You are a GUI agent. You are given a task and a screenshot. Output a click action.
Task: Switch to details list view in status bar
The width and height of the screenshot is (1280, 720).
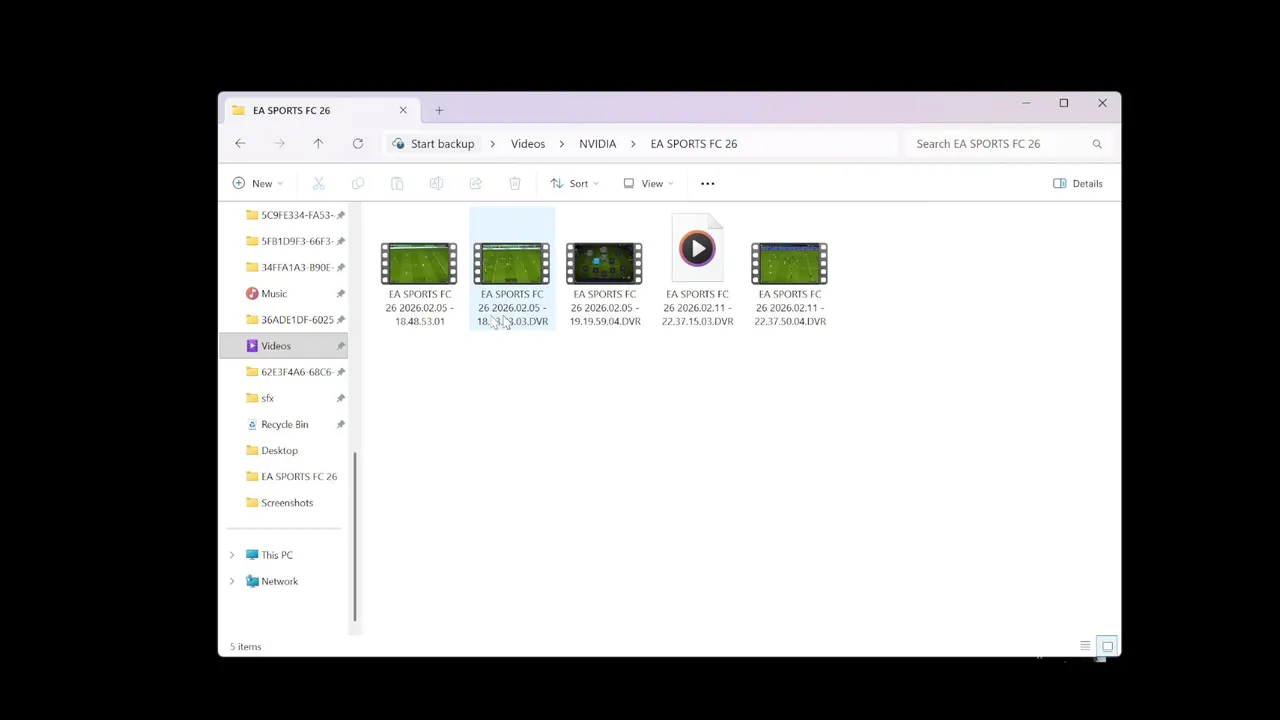click(1085, 646)
